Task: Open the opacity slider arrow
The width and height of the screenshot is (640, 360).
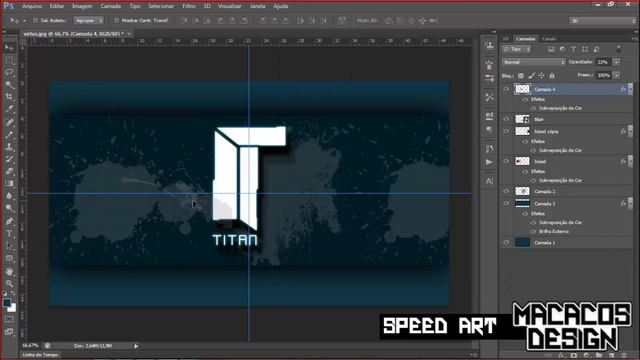Action: pyautogui.click(x=616, y=62)
